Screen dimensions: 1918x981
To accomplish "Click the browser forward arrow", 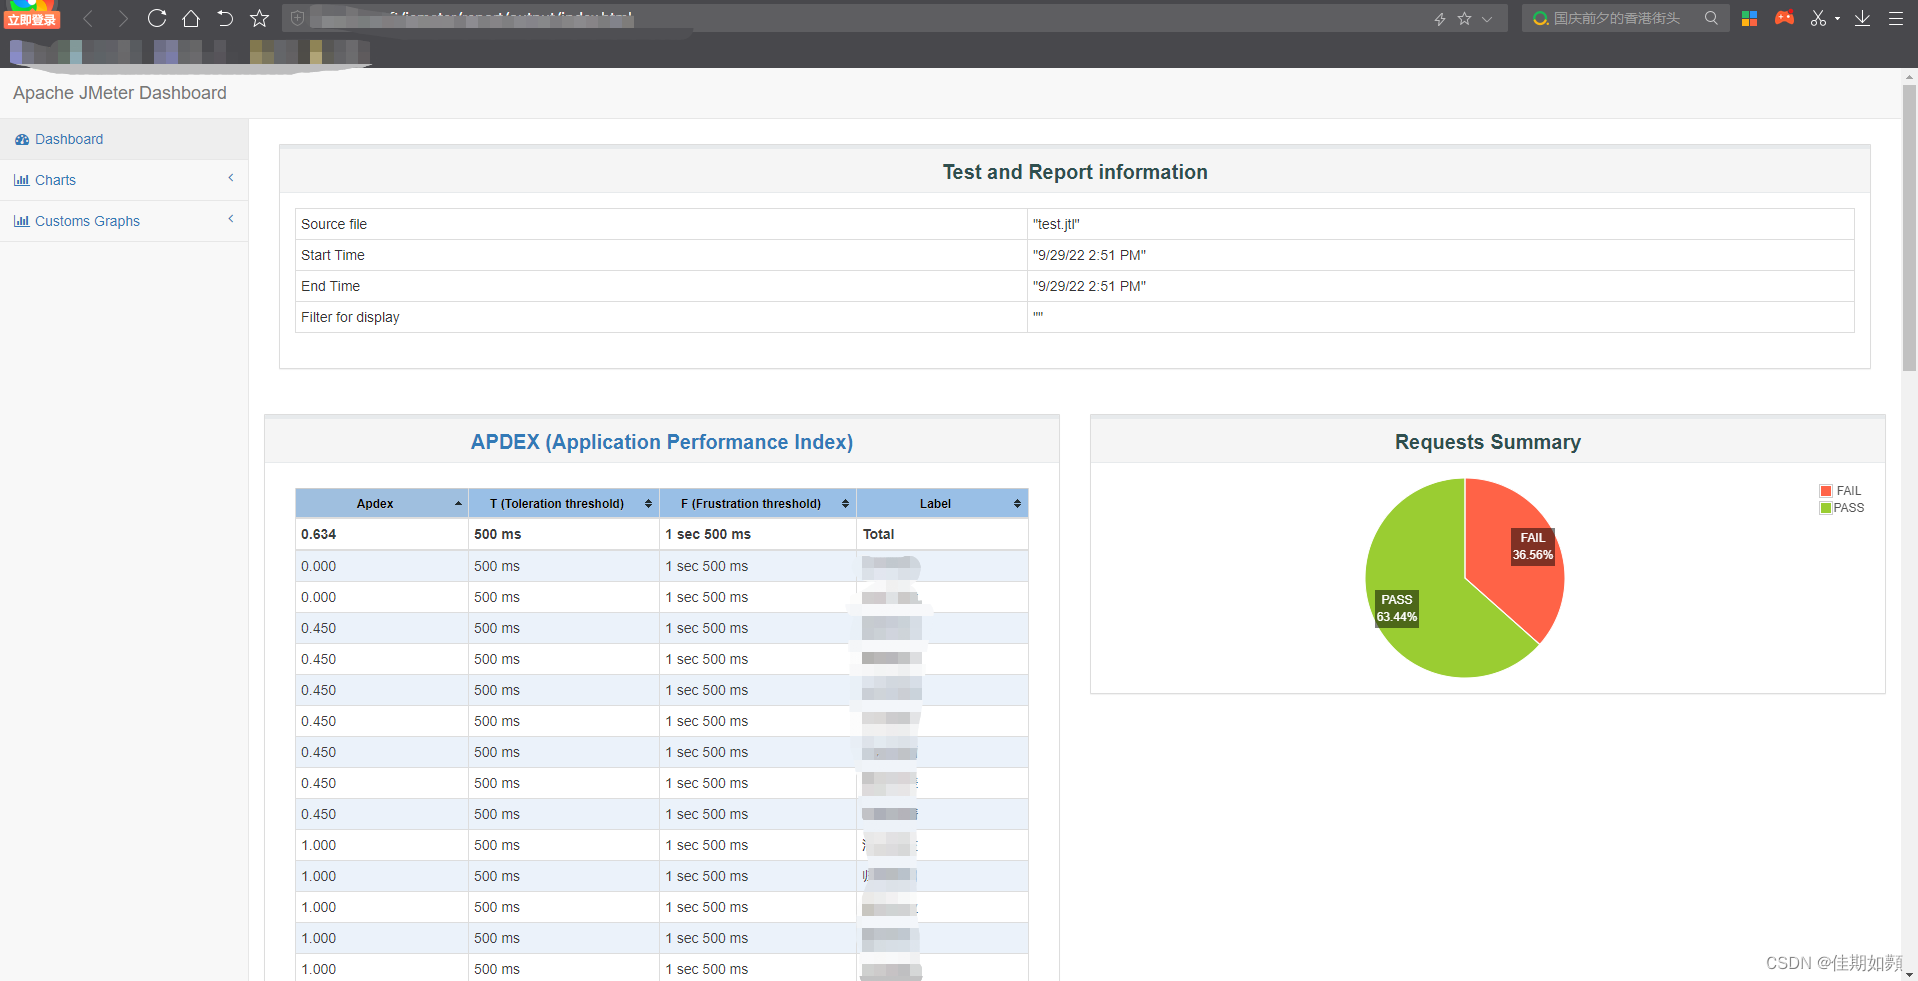I will 122,18.
